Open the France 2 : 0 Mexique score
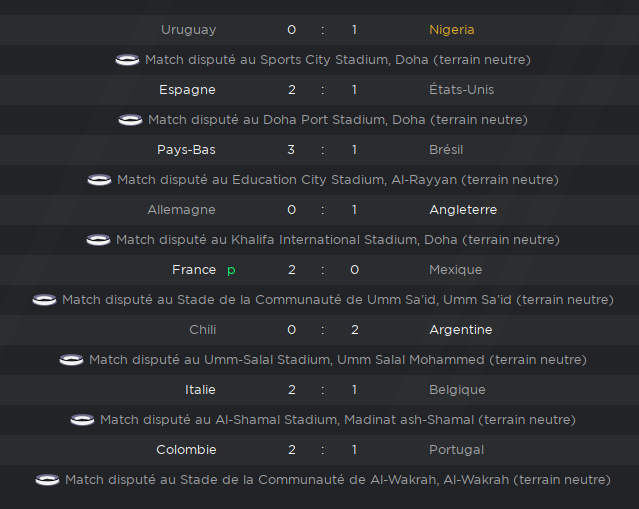This screenshot has height=509, width=639. coord(323,270)
